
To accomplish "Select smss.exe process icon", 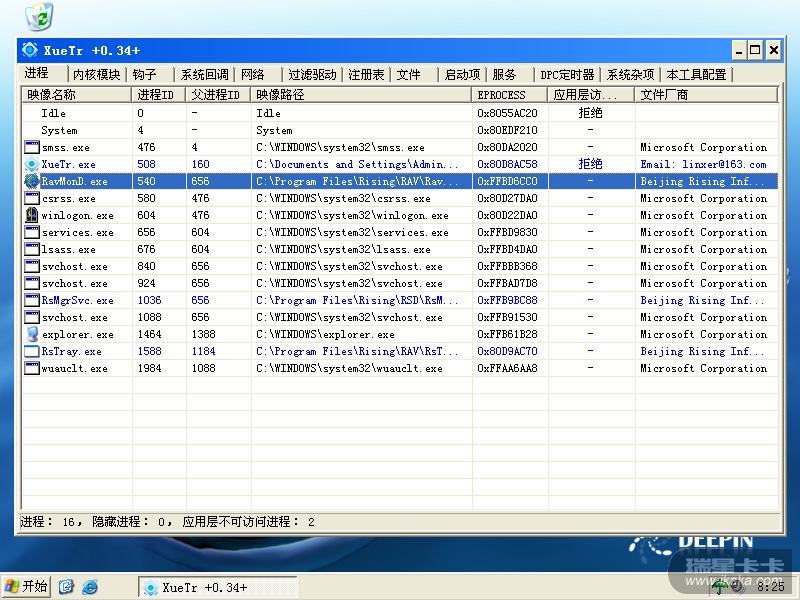I will pyautogui.click(x=32, y=147).
